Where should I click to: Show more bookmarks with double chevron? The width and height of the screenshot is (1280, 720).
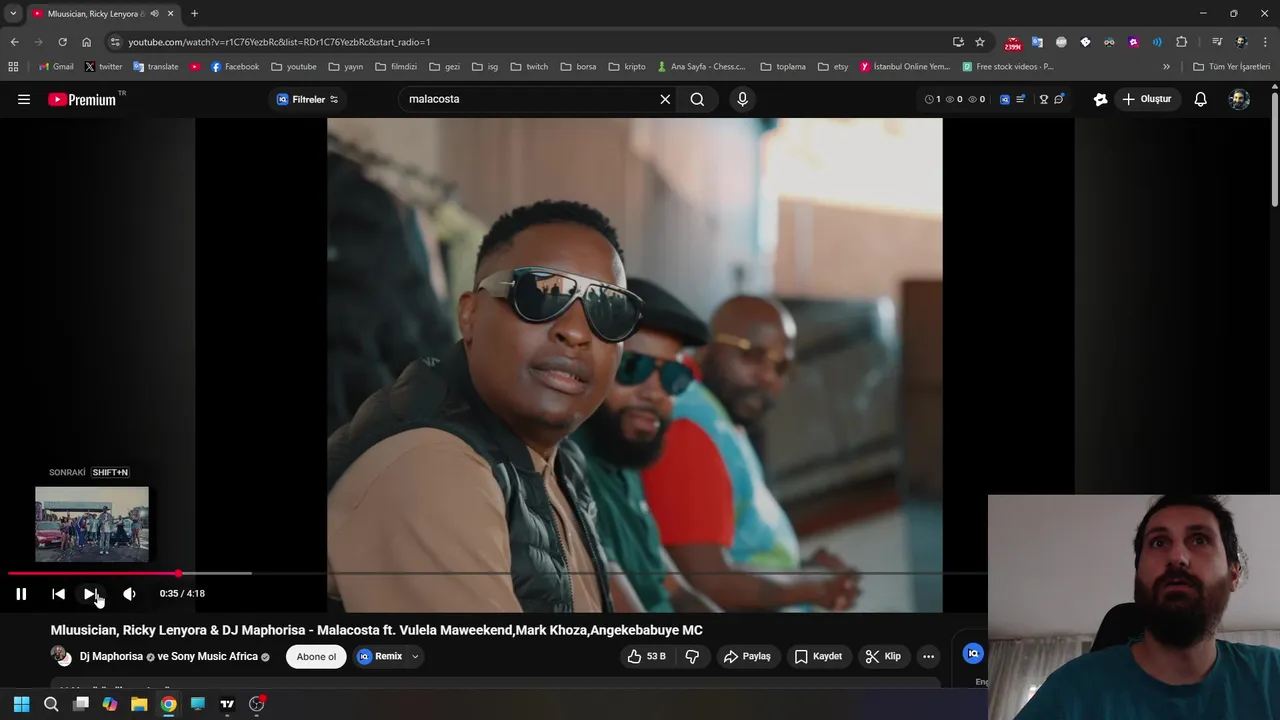click(x=1166, y=67)
